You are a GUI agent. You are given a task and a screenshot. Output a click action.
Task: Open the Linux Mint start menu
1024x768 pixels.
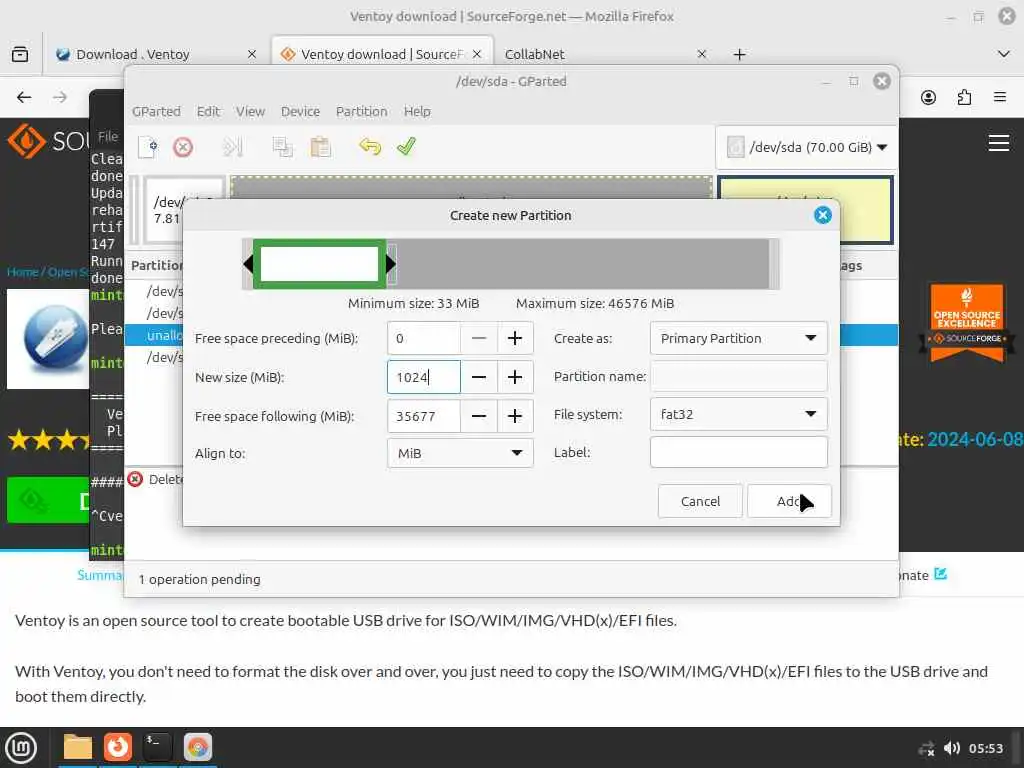[20, 748]
